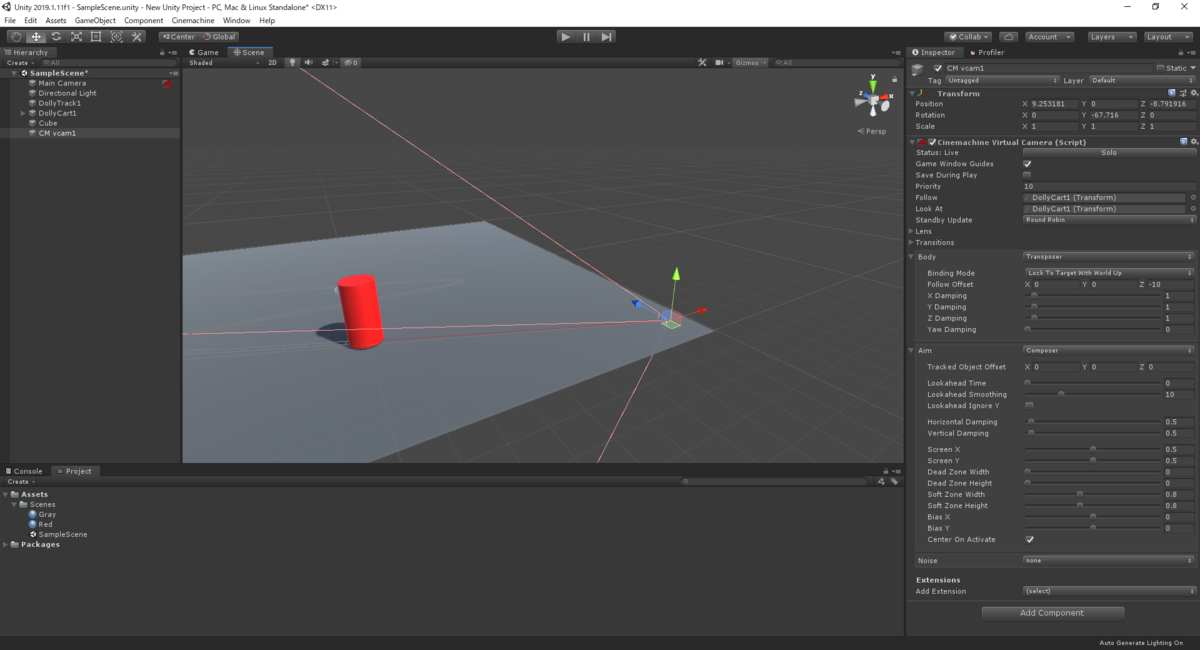Toggle scene effects image icon
Image resolution: width=1200 pixels, height=650 pixels.
pos(326,62)
